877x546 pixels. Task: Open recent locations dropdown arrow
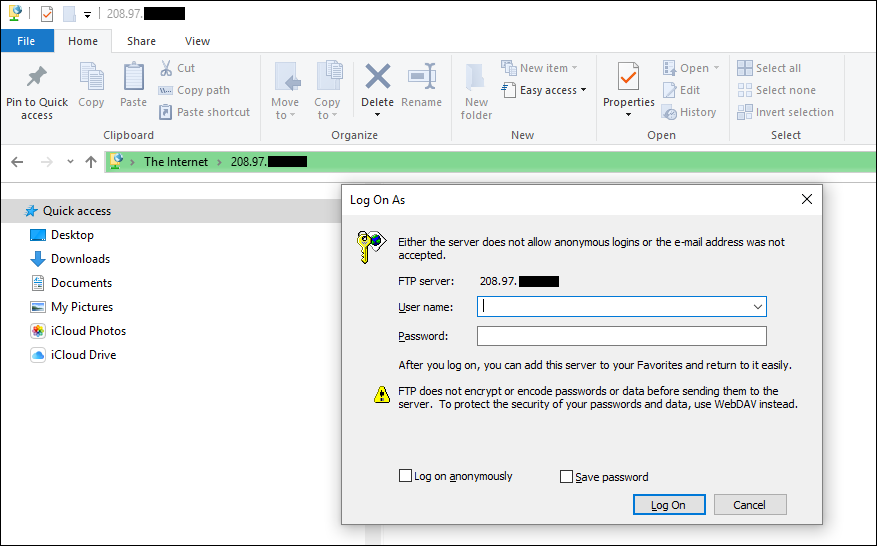tap(70, 162)
